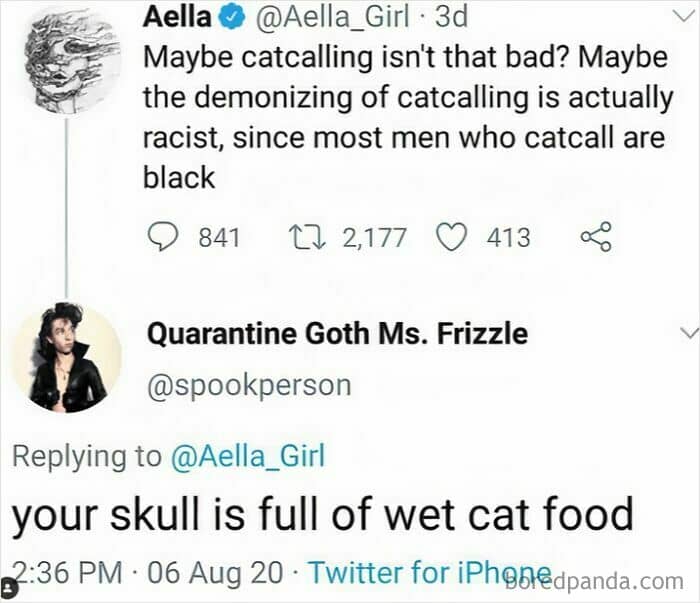The width and height of the screenshot is (700, 603).
Task: Click the 413 likes count
Action: coord(508,237)
